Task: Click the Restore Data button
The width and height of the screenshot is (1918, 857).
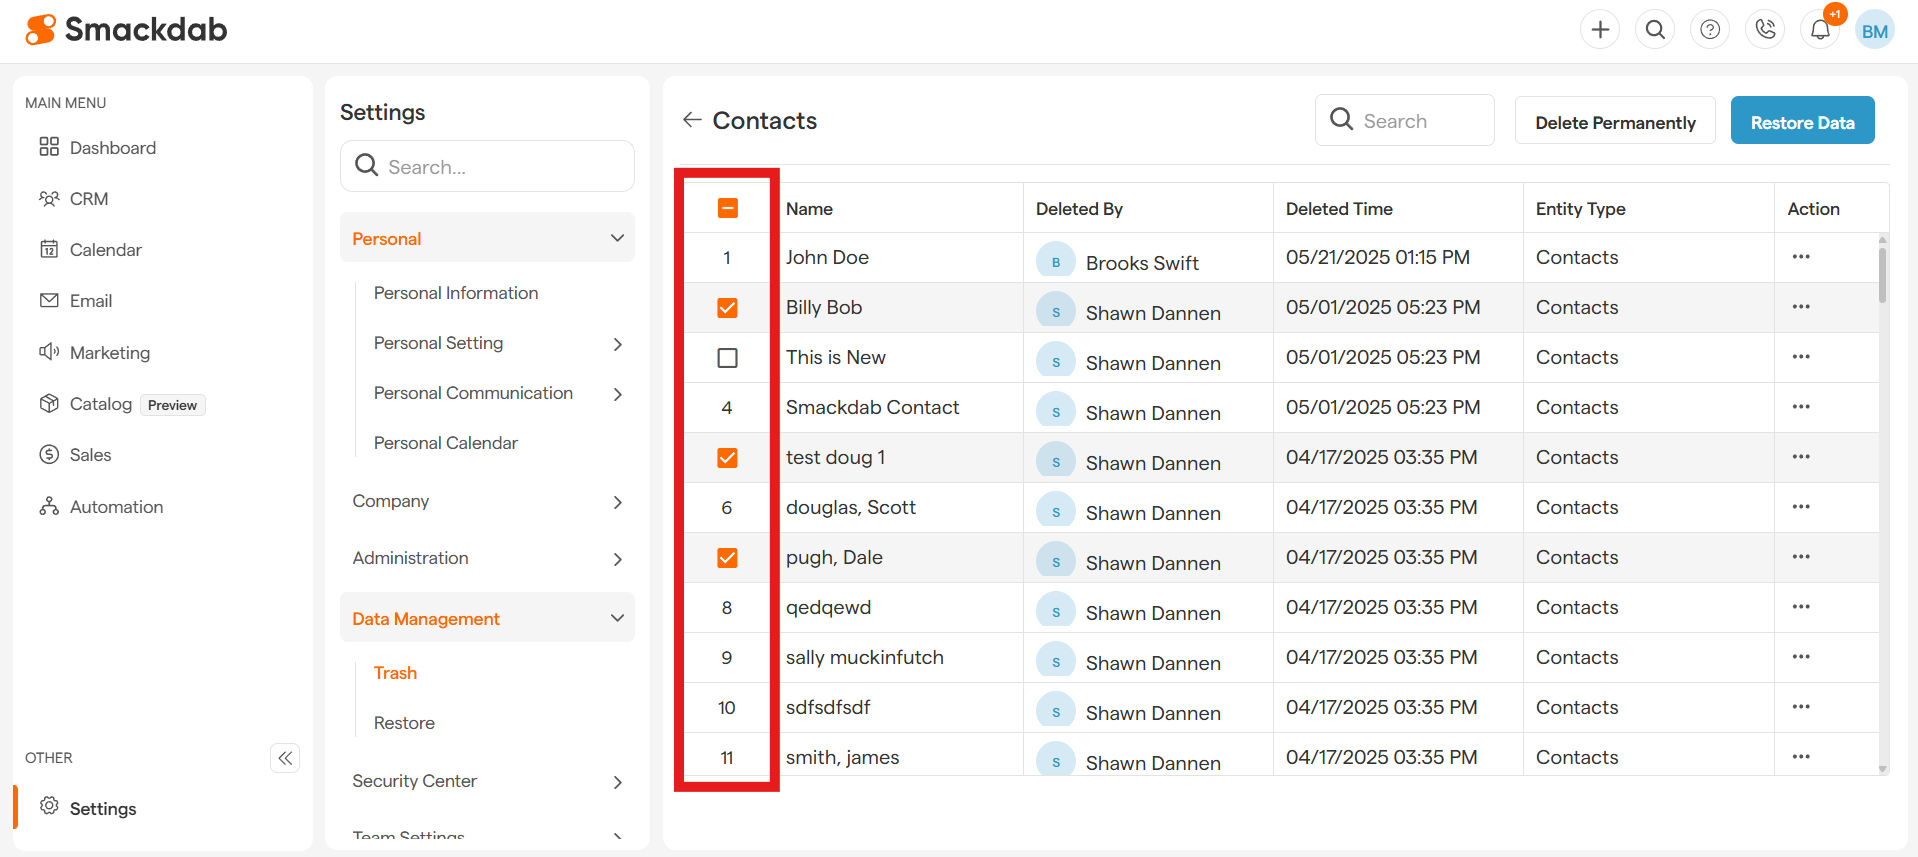Action: 1802,122
